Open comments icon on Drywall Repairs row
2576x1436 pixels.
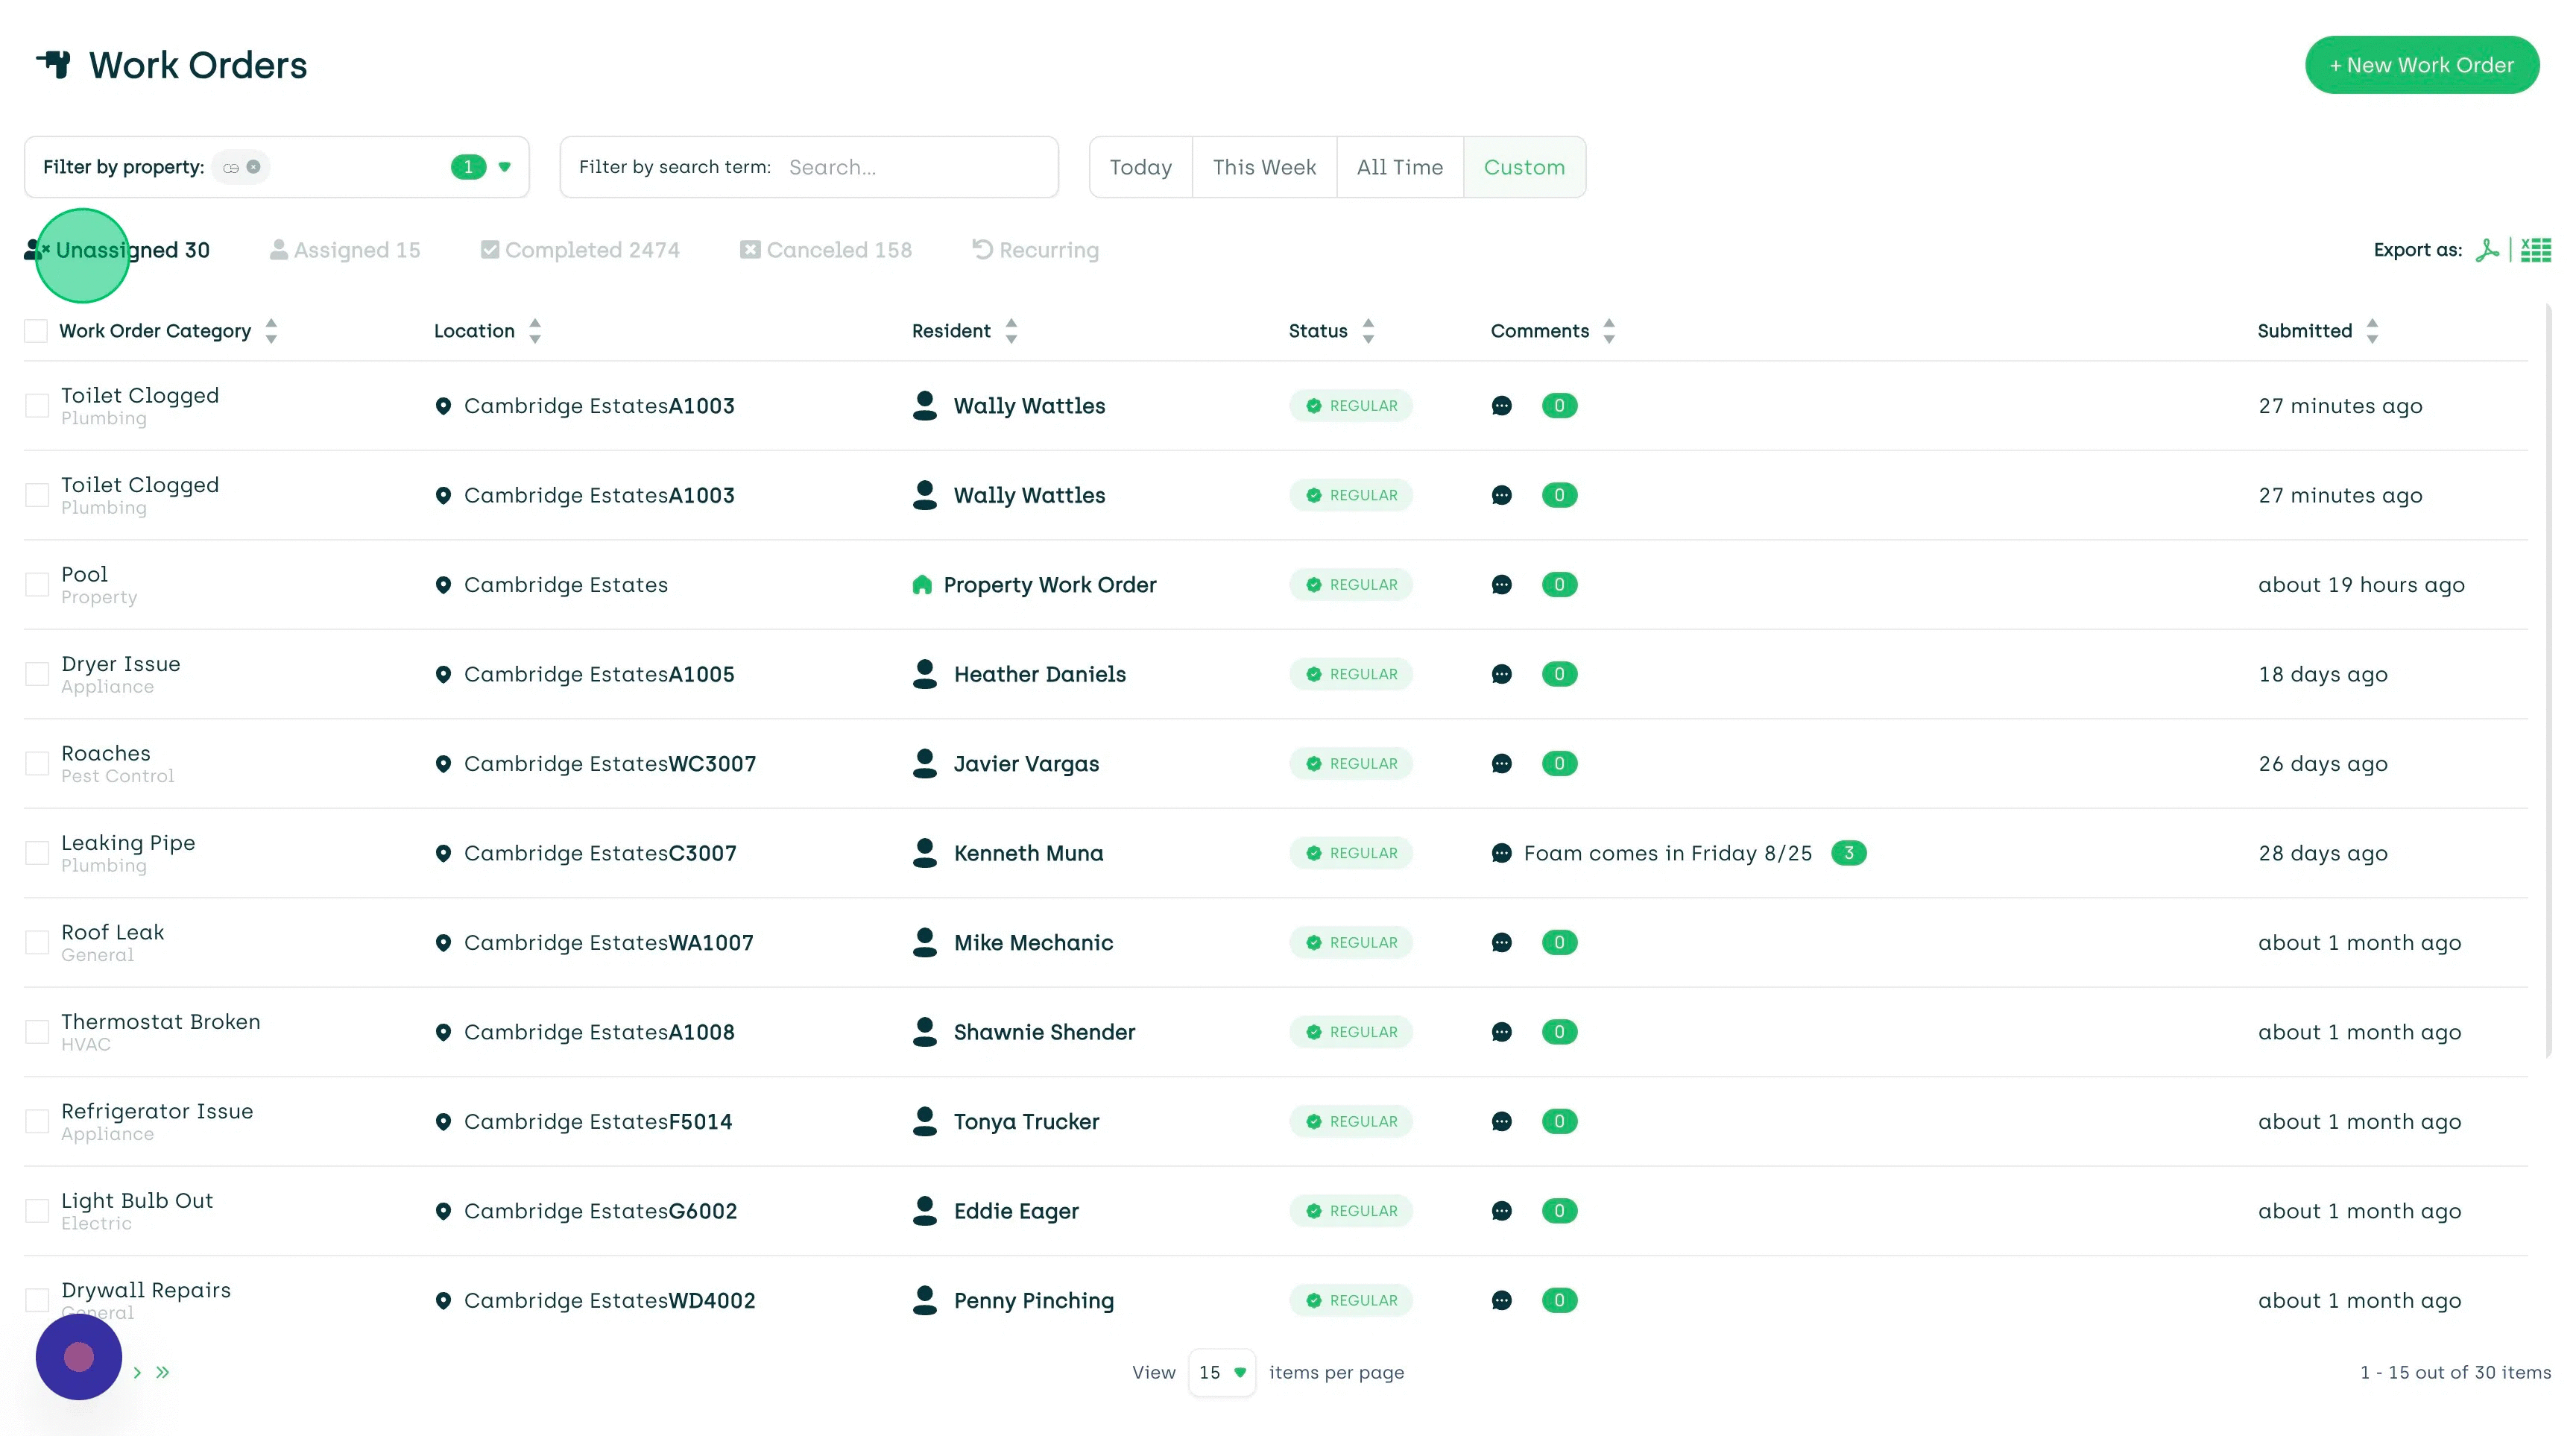(1501, 1301)
